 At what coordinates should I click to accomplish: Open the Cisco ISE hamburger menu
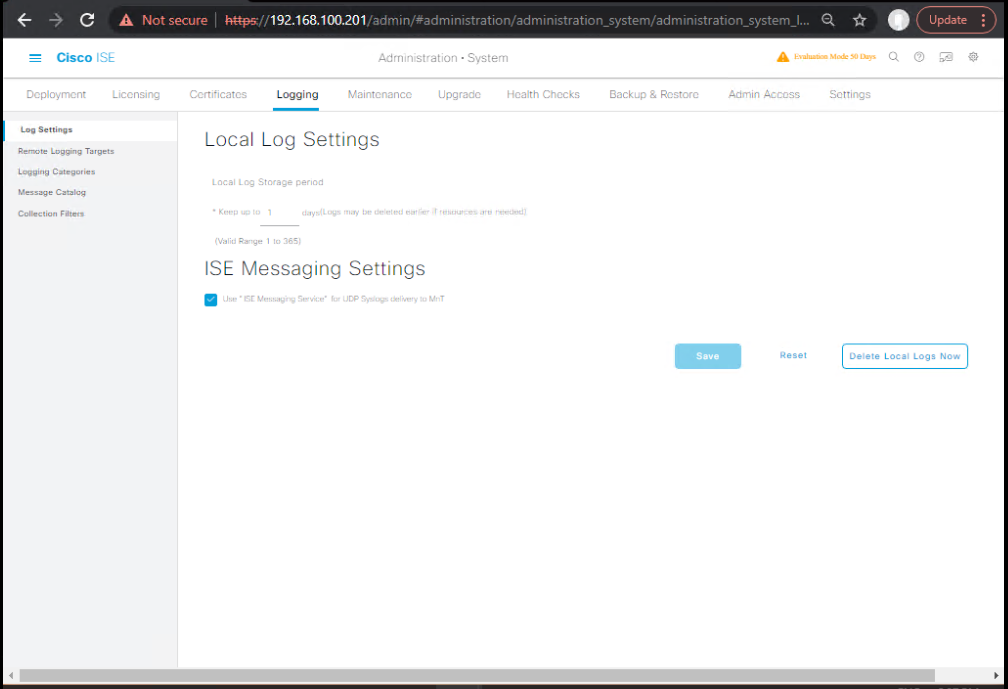pos(35,58)
